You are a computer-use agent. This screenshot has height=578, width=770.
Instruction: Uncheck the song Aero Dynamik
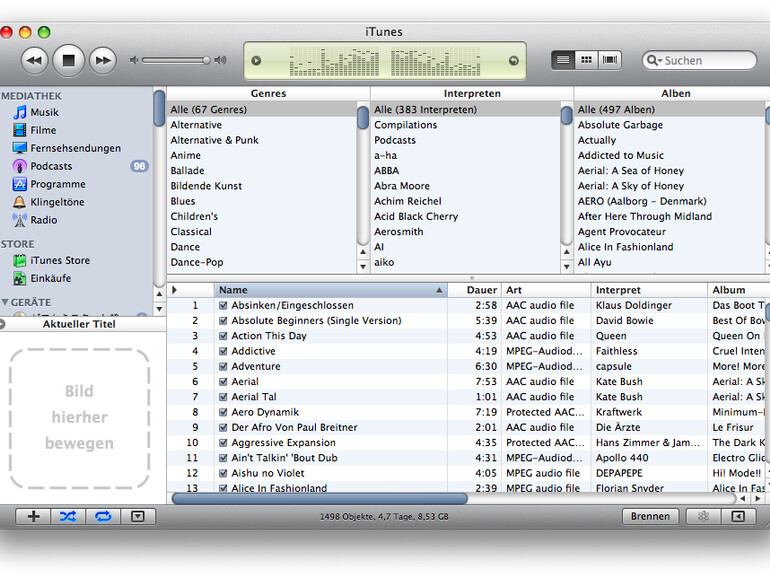click(224, 412)
